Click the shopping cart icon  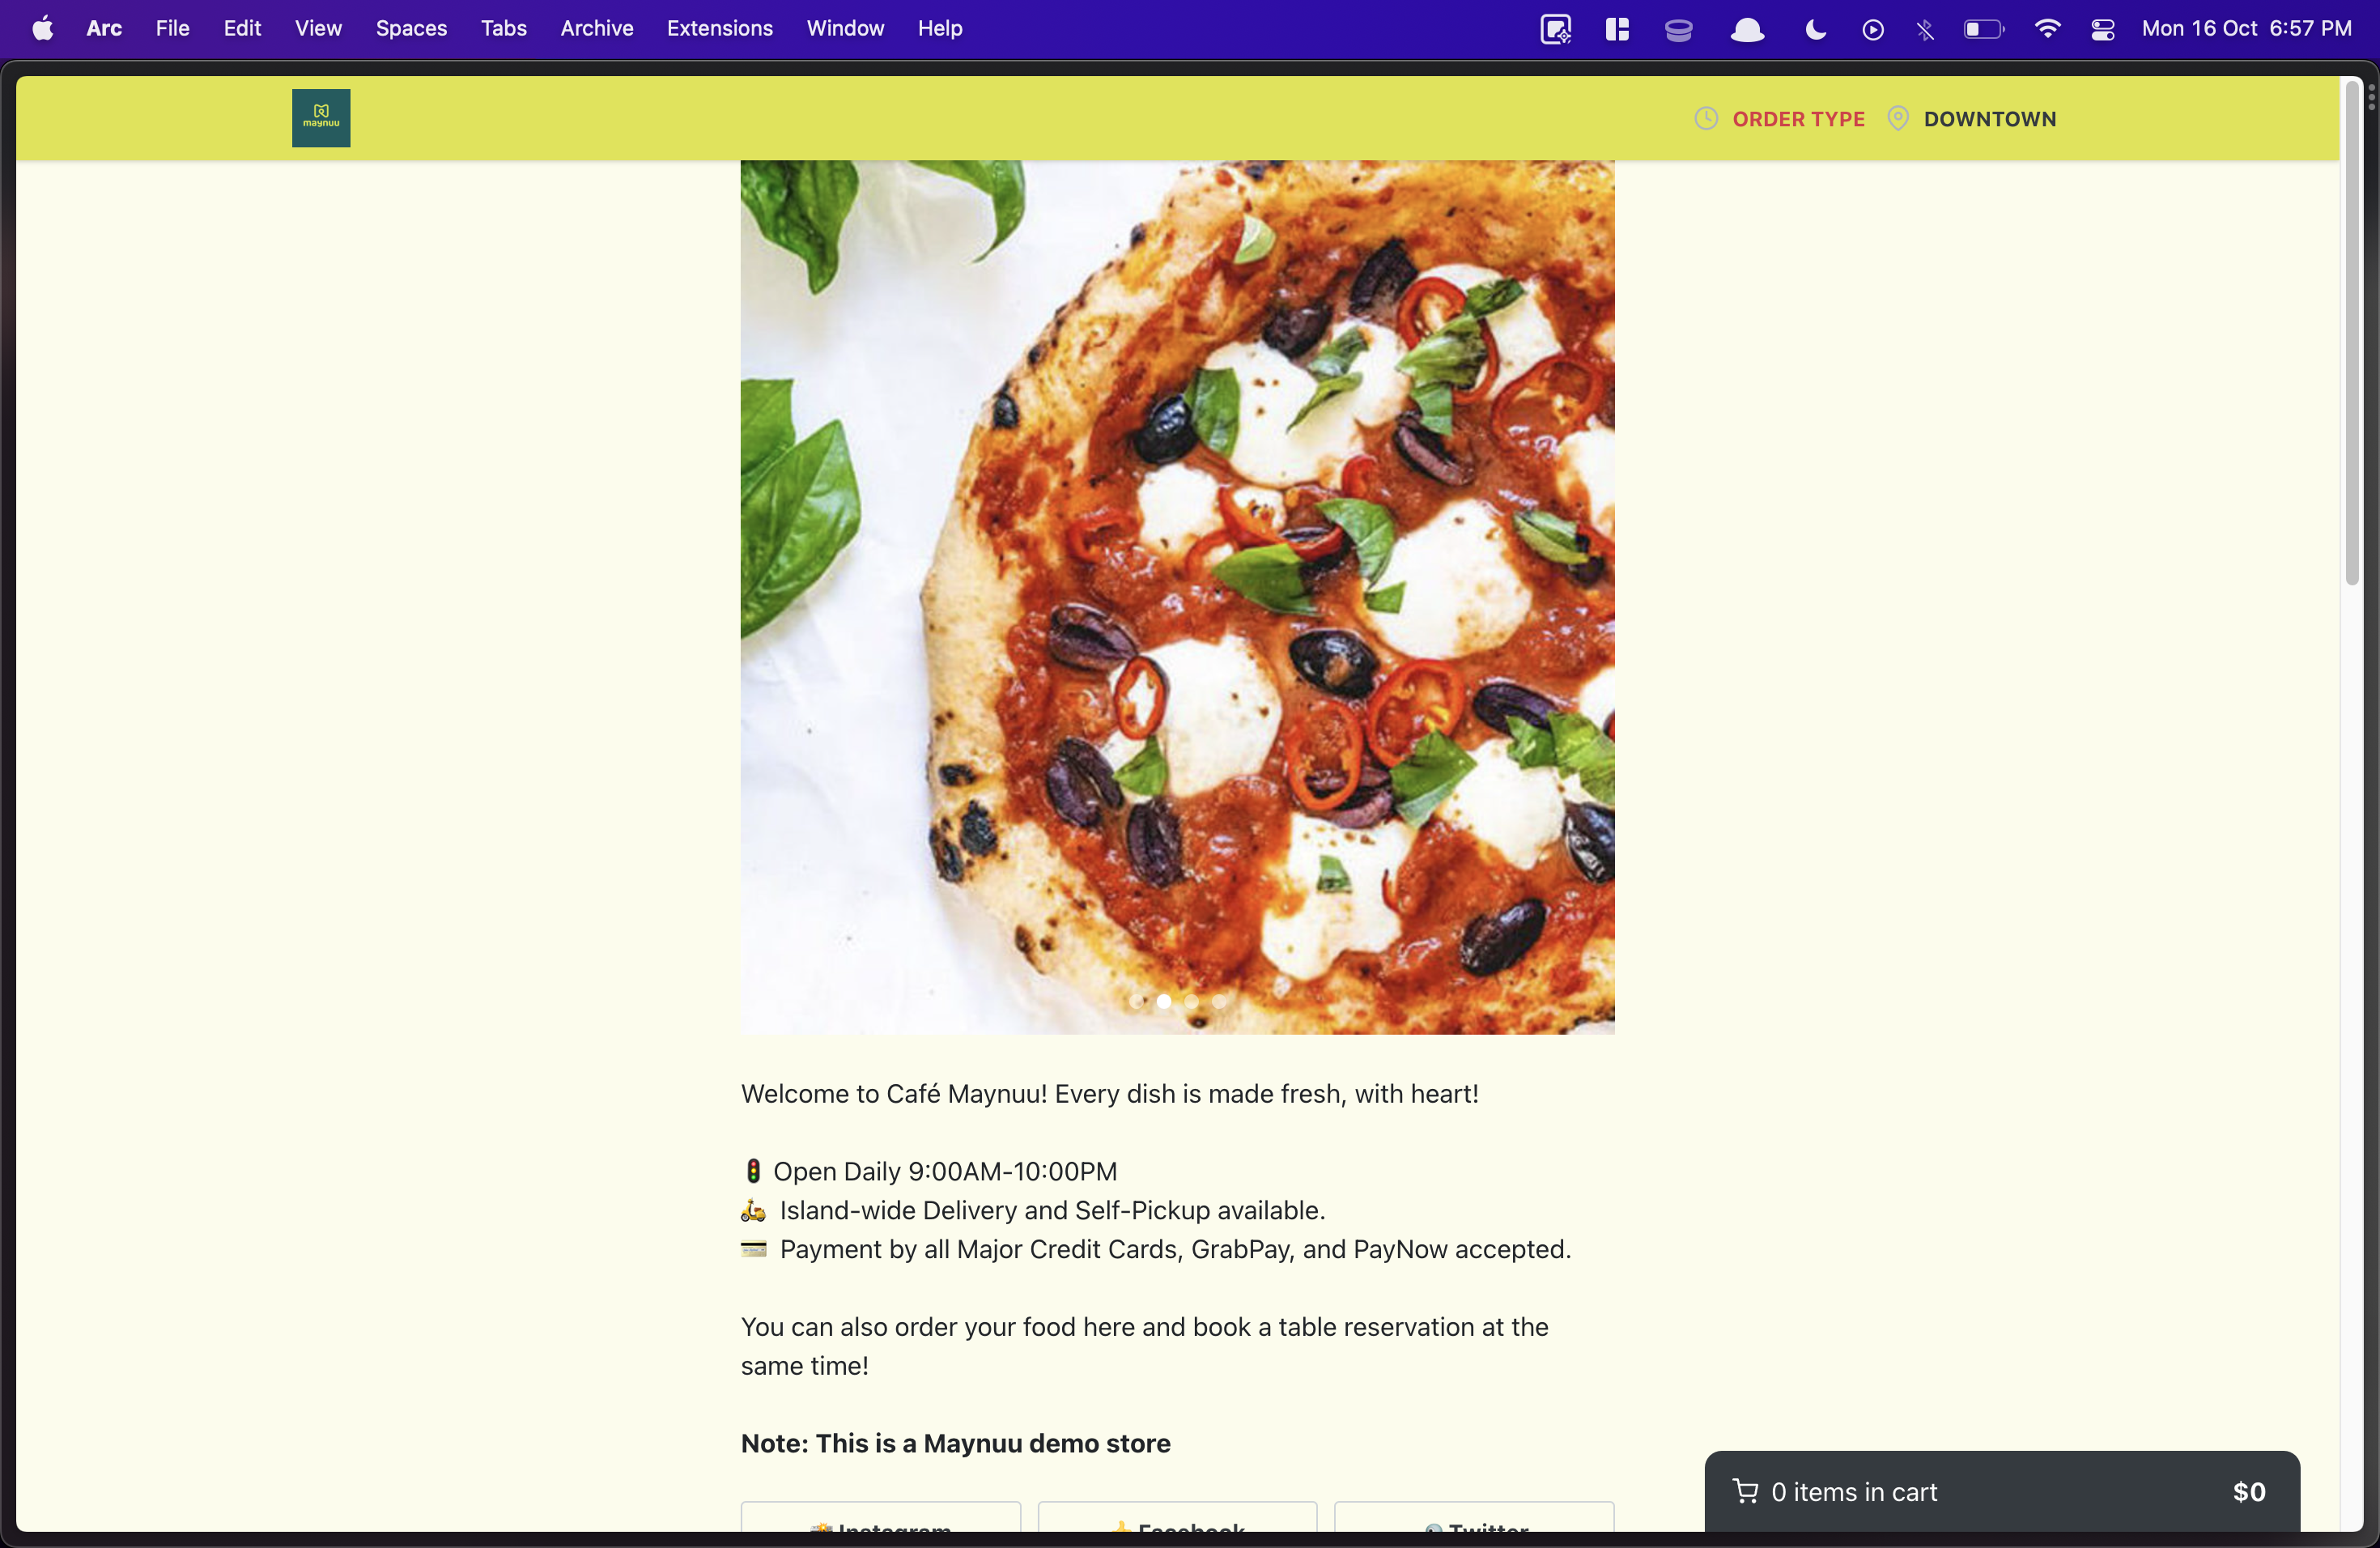tap(1745, 1491)
